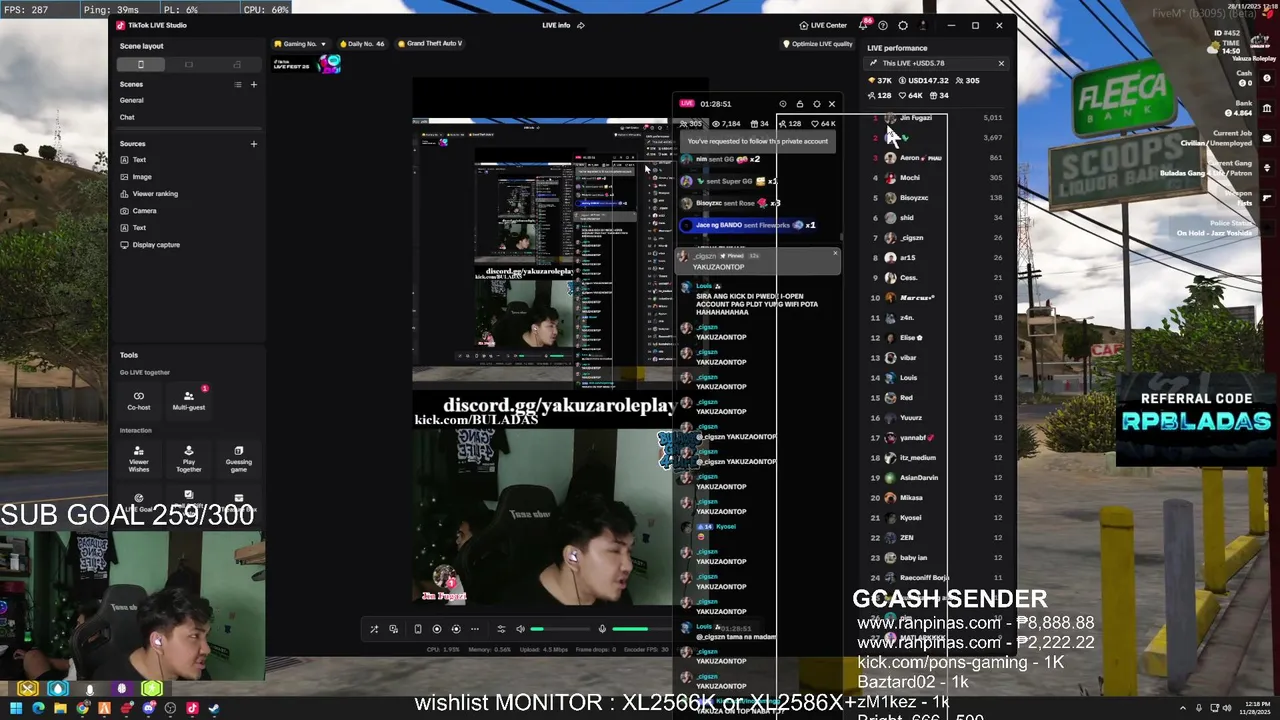
Task: Select AsianDarvin in the viewer ranking
Action: click(x=936, y=478)
